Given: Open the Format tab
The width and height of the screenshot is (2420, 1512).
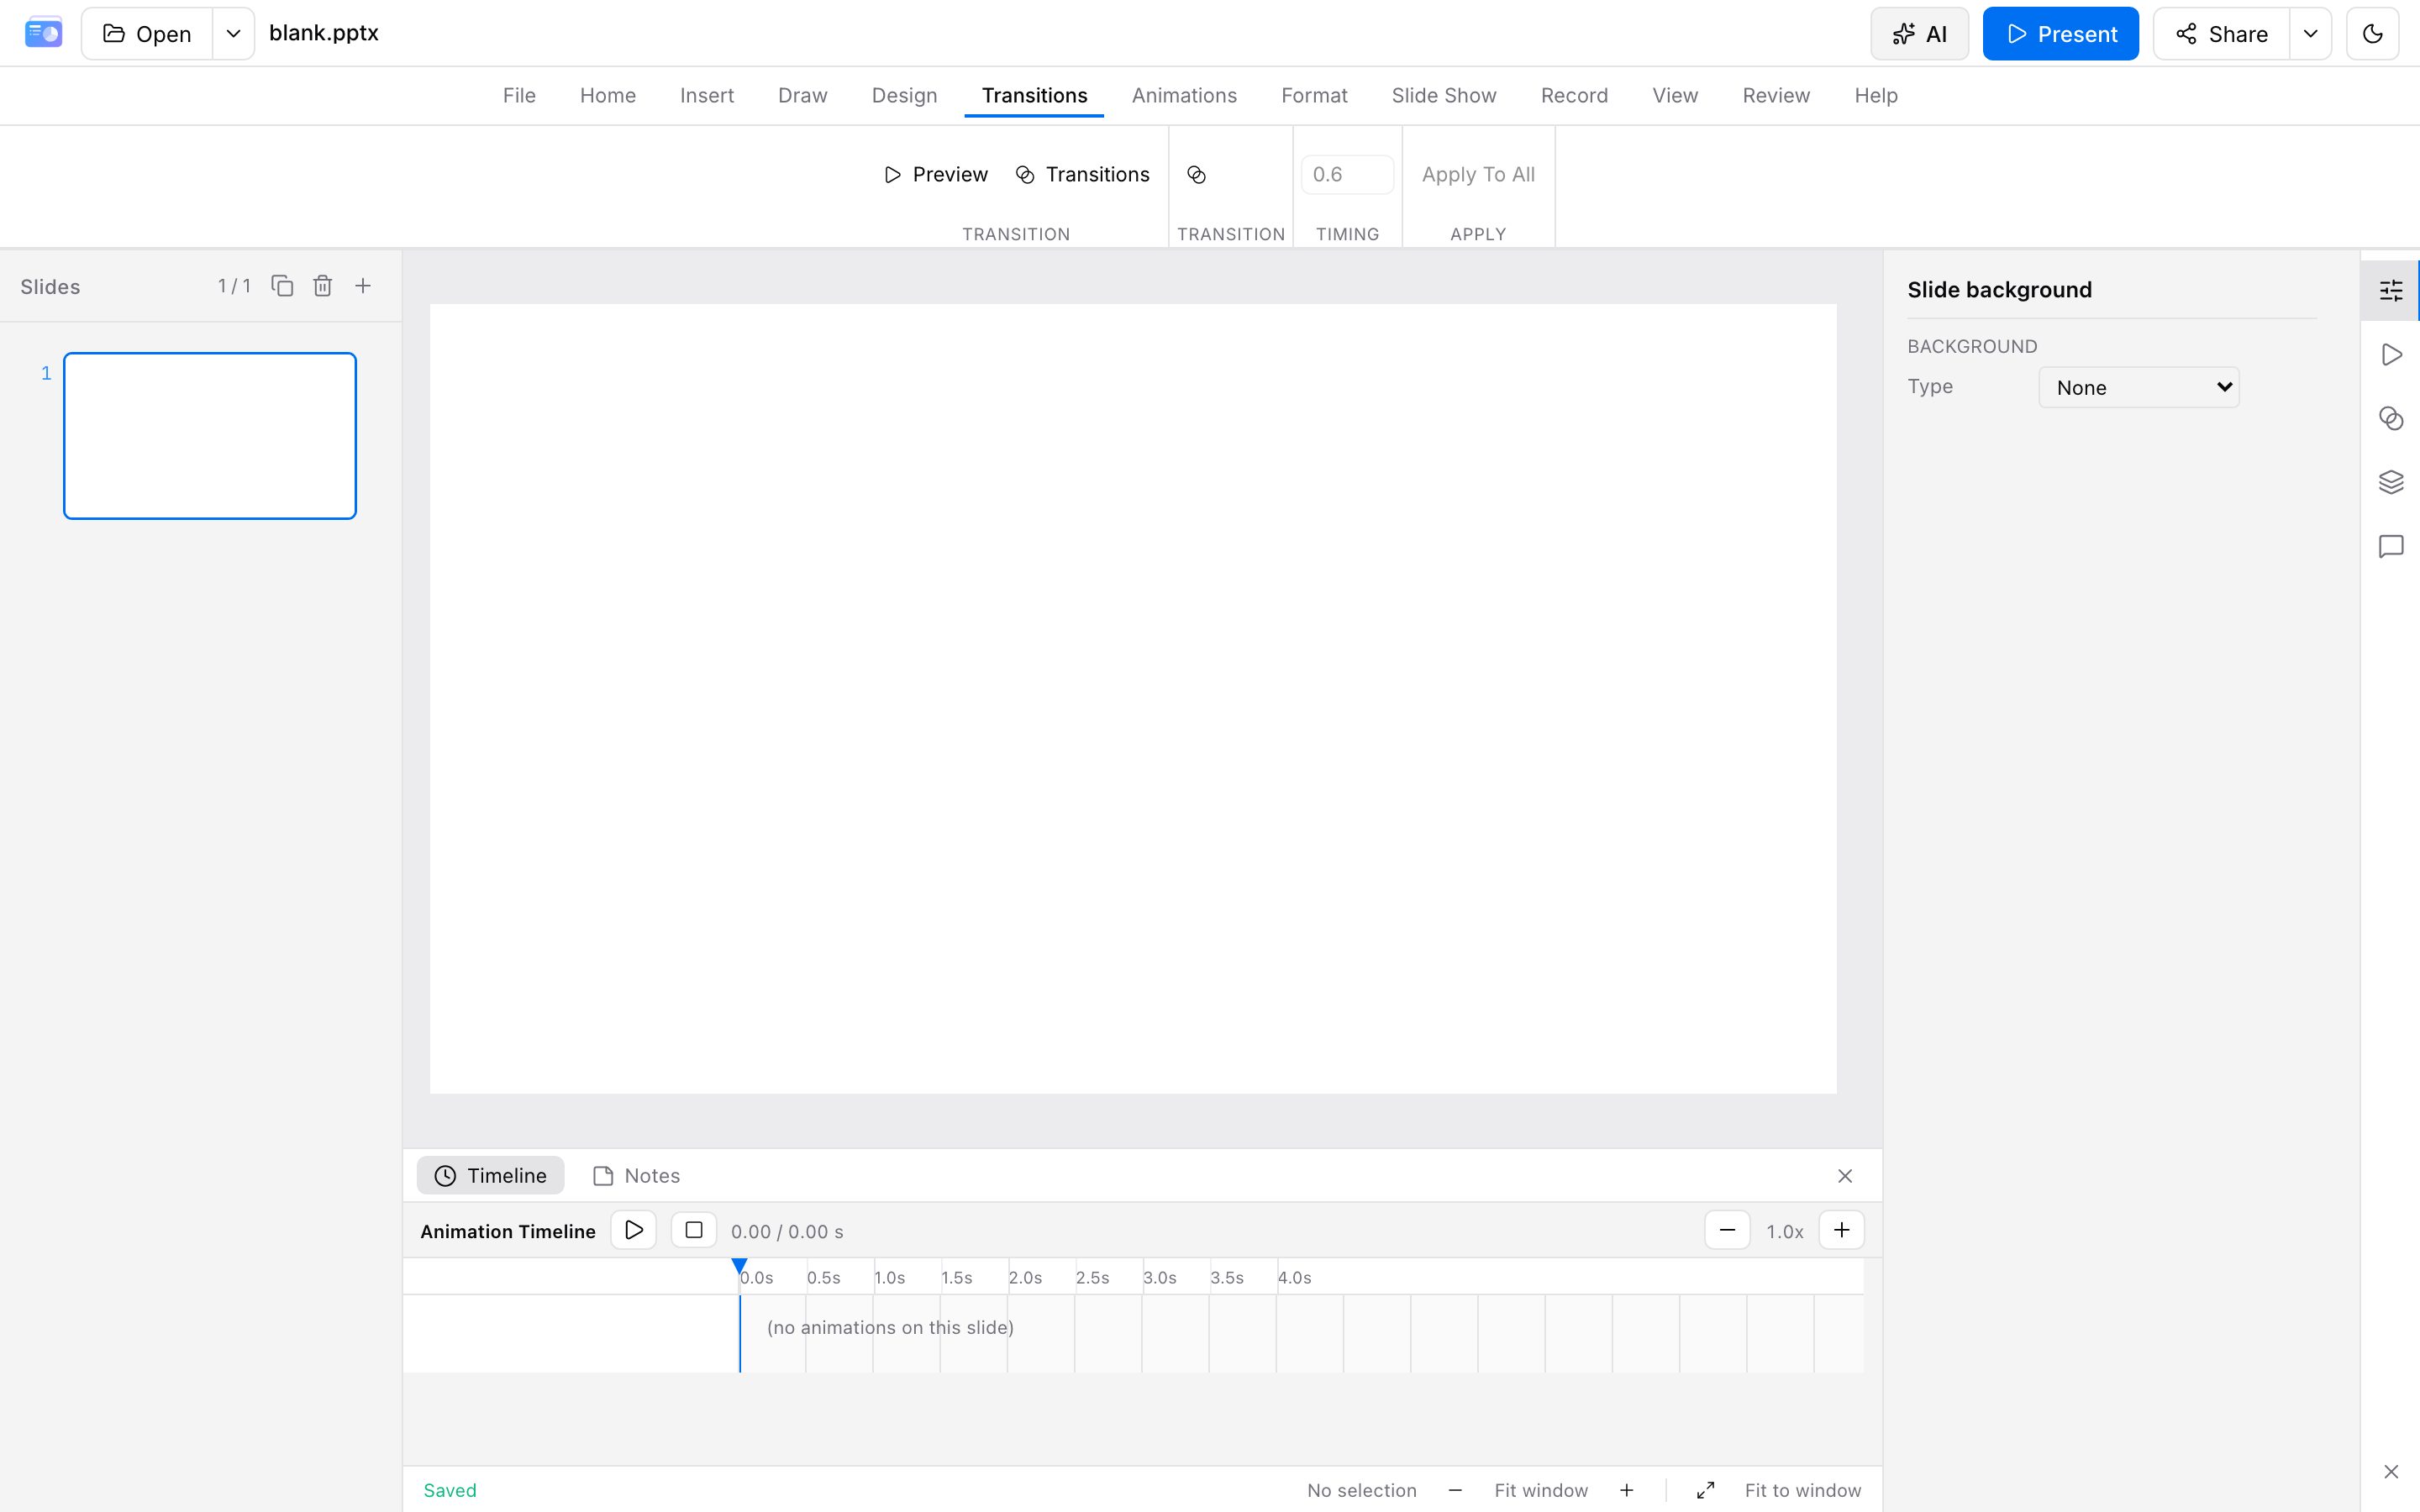Looking at the screenshot, I should click(1314, 95).
